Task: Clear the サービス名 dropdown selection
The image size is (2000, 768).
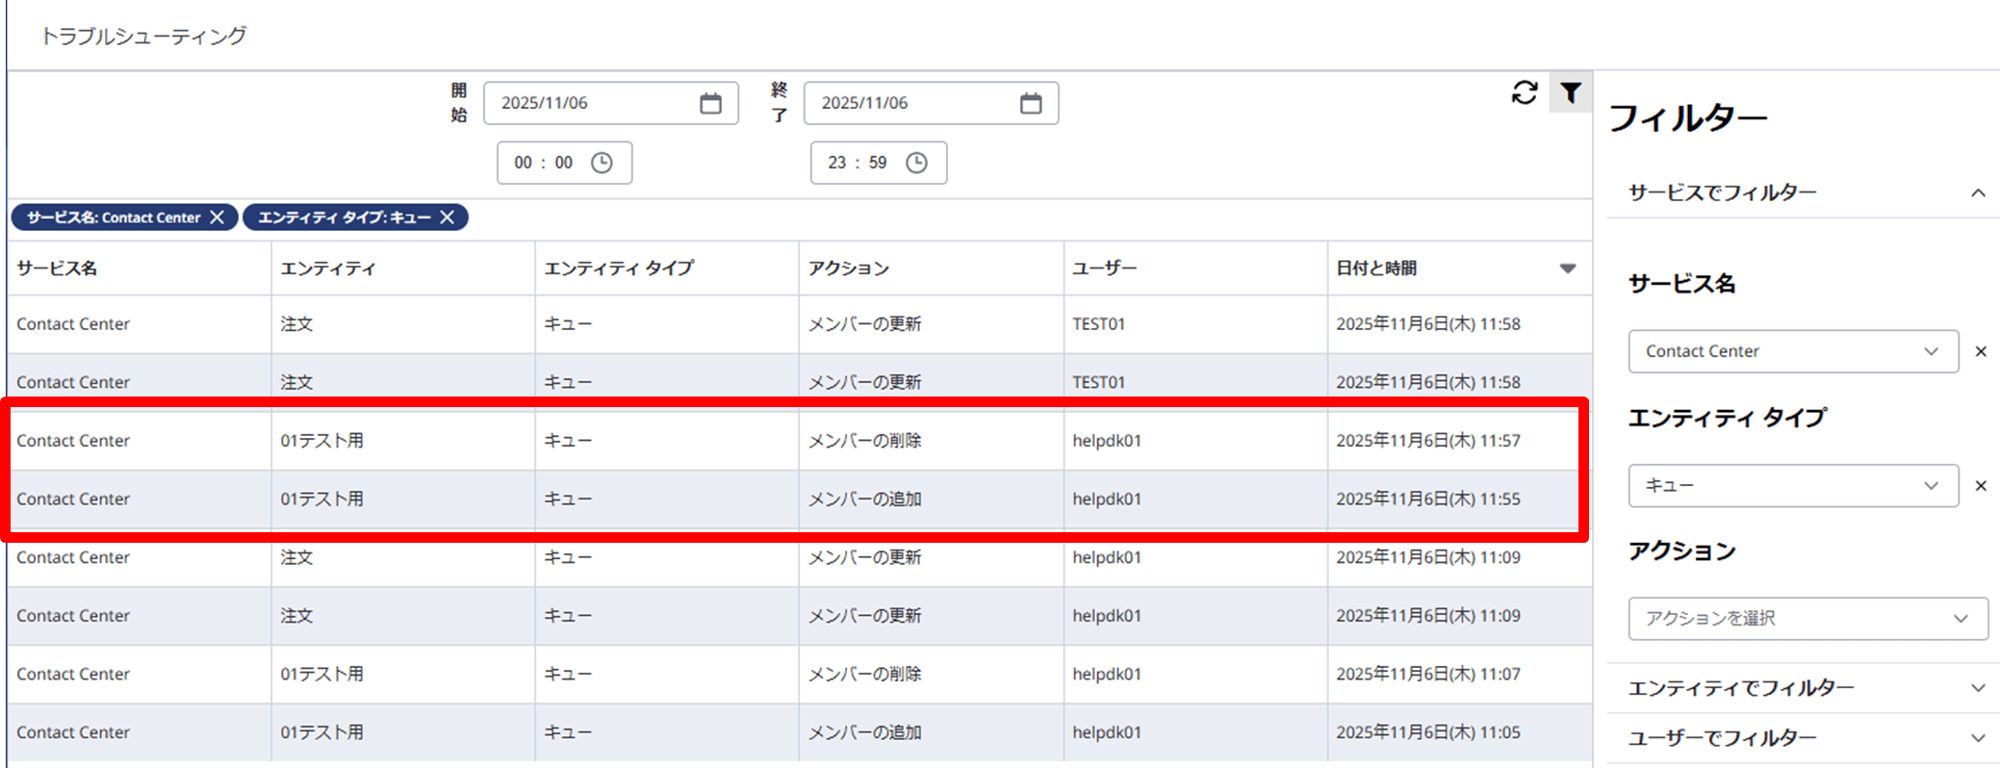Action: [1980, 351]
